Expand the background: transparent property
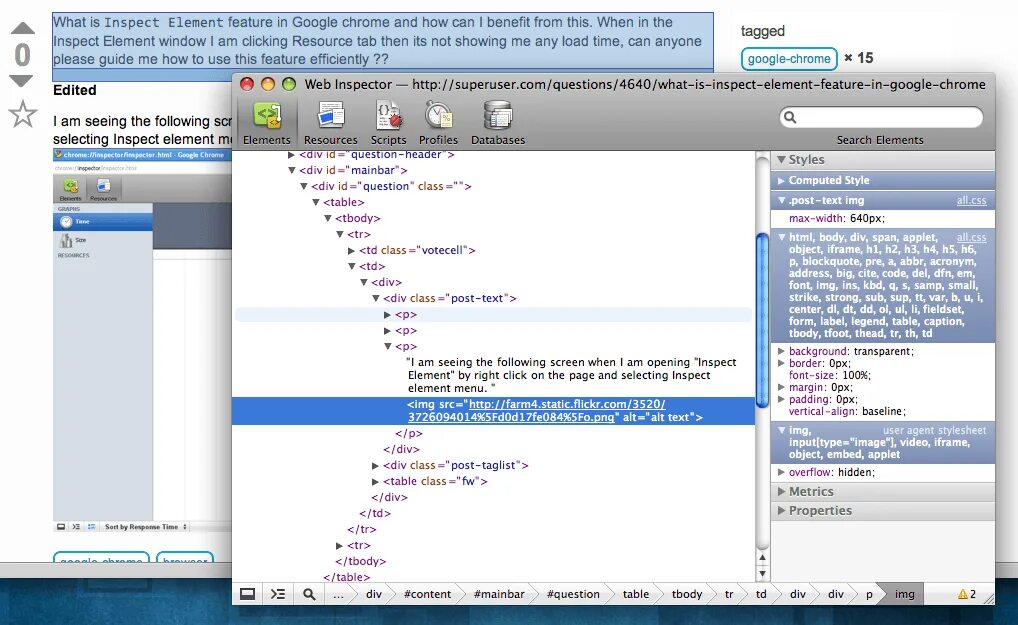The image size is (1018, 625). 782,351
